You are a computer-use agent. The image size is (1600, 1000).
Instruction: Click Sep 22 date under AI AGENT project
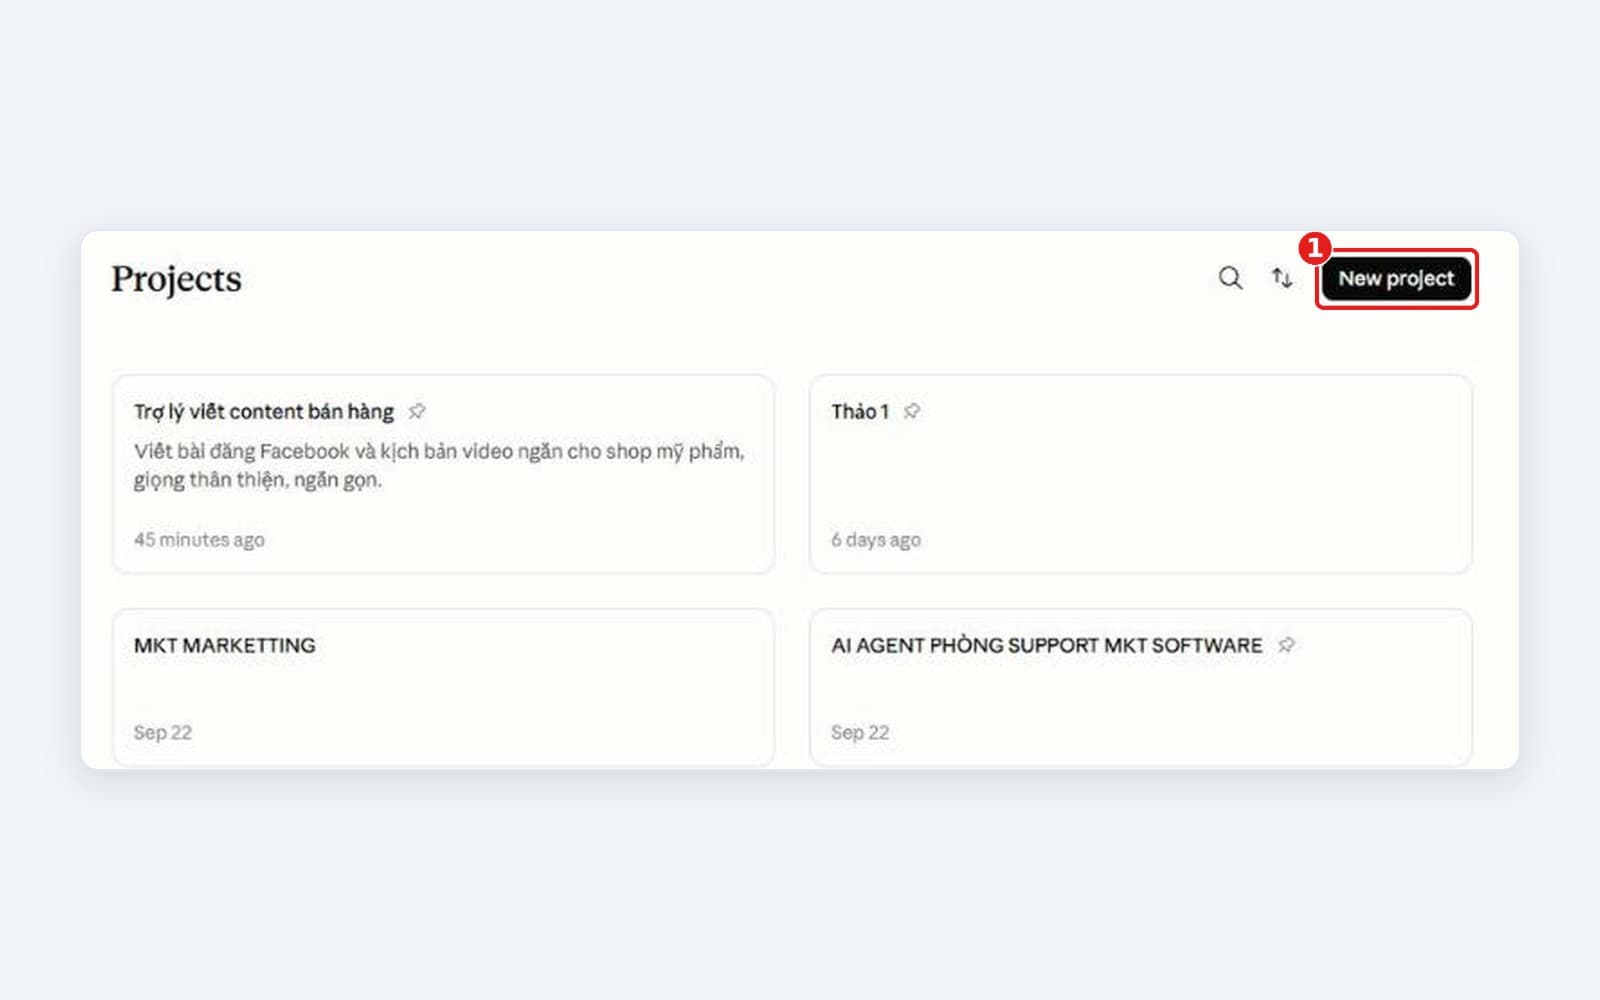pyautogui.click(x=860, y=732)
